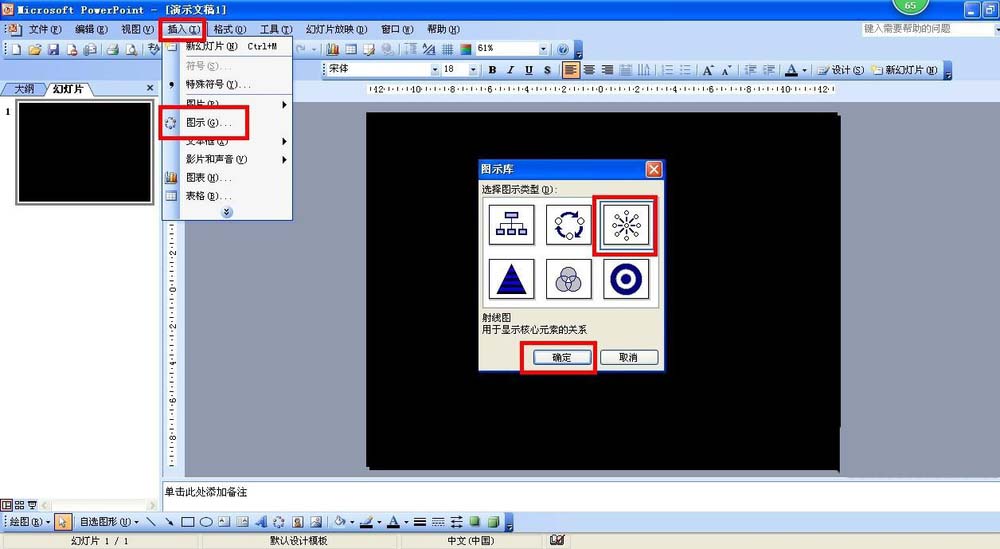Toggle underline formatting
This screenshot has width=1000, height=549.
coord(529,70)
